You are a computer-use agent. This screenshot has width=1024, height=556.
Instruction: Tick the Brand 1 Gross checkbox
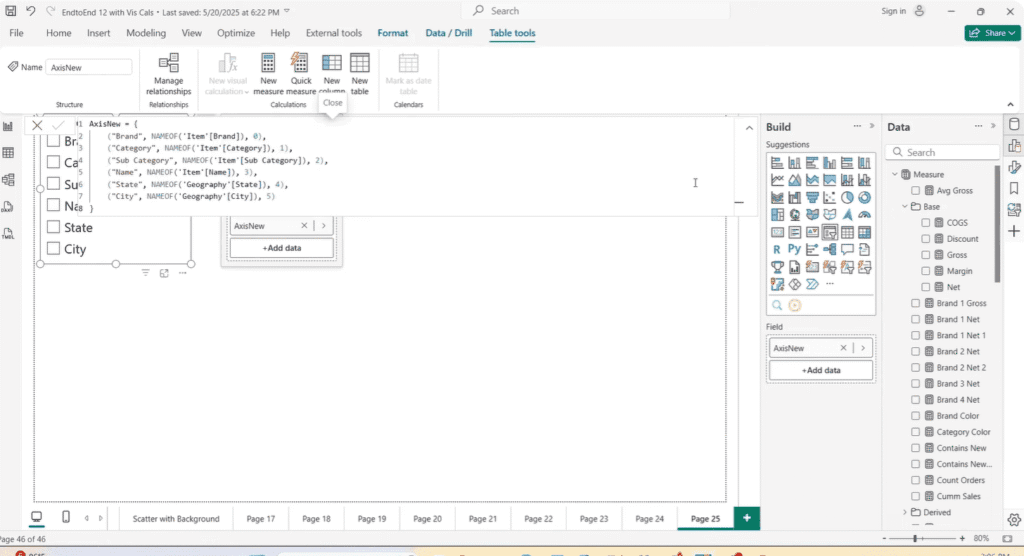click(916, 303)
